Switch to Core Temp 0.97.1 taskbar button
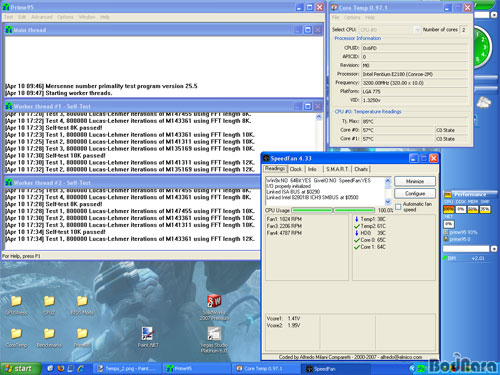The width and height of the screenshot is (500, 375). coord(266,368)
